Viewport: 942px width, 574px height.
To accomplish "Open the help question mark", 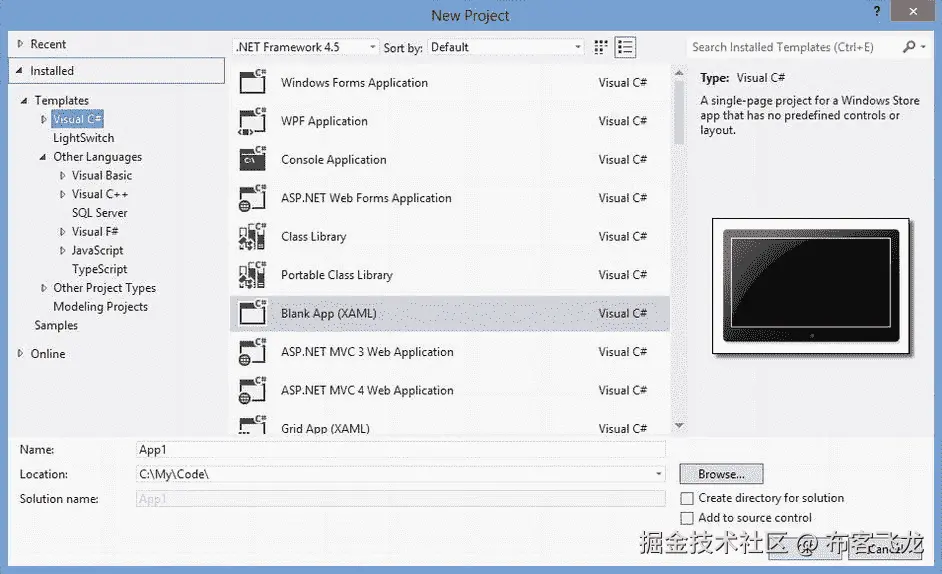I will pos(877,11).
